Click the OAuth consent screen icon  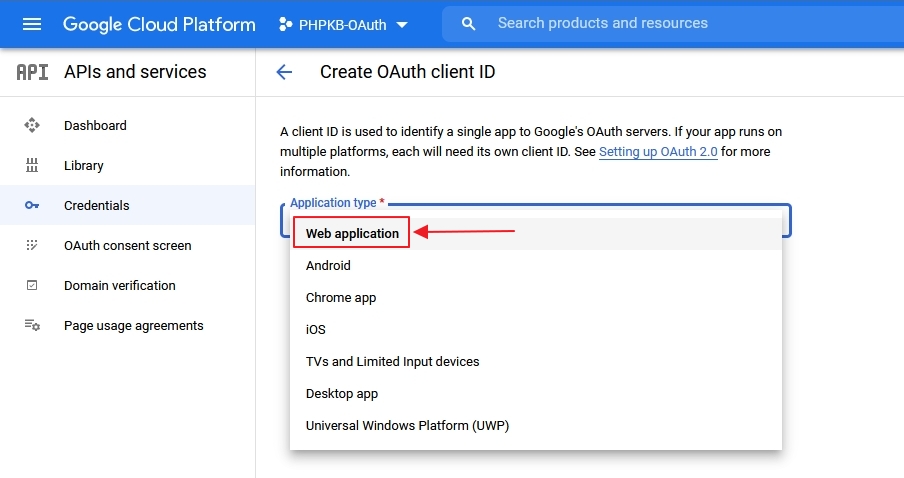click(x=32, y=245)
